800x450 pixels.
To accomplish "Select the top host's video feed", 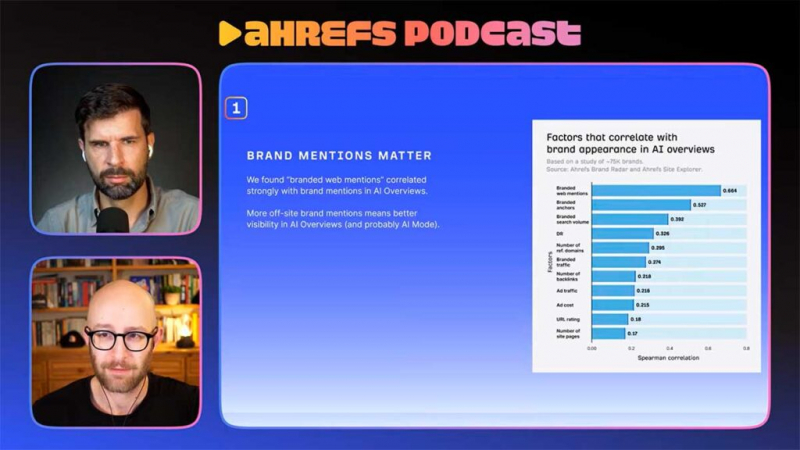I will pyautogui.click(x=116, y=149).
